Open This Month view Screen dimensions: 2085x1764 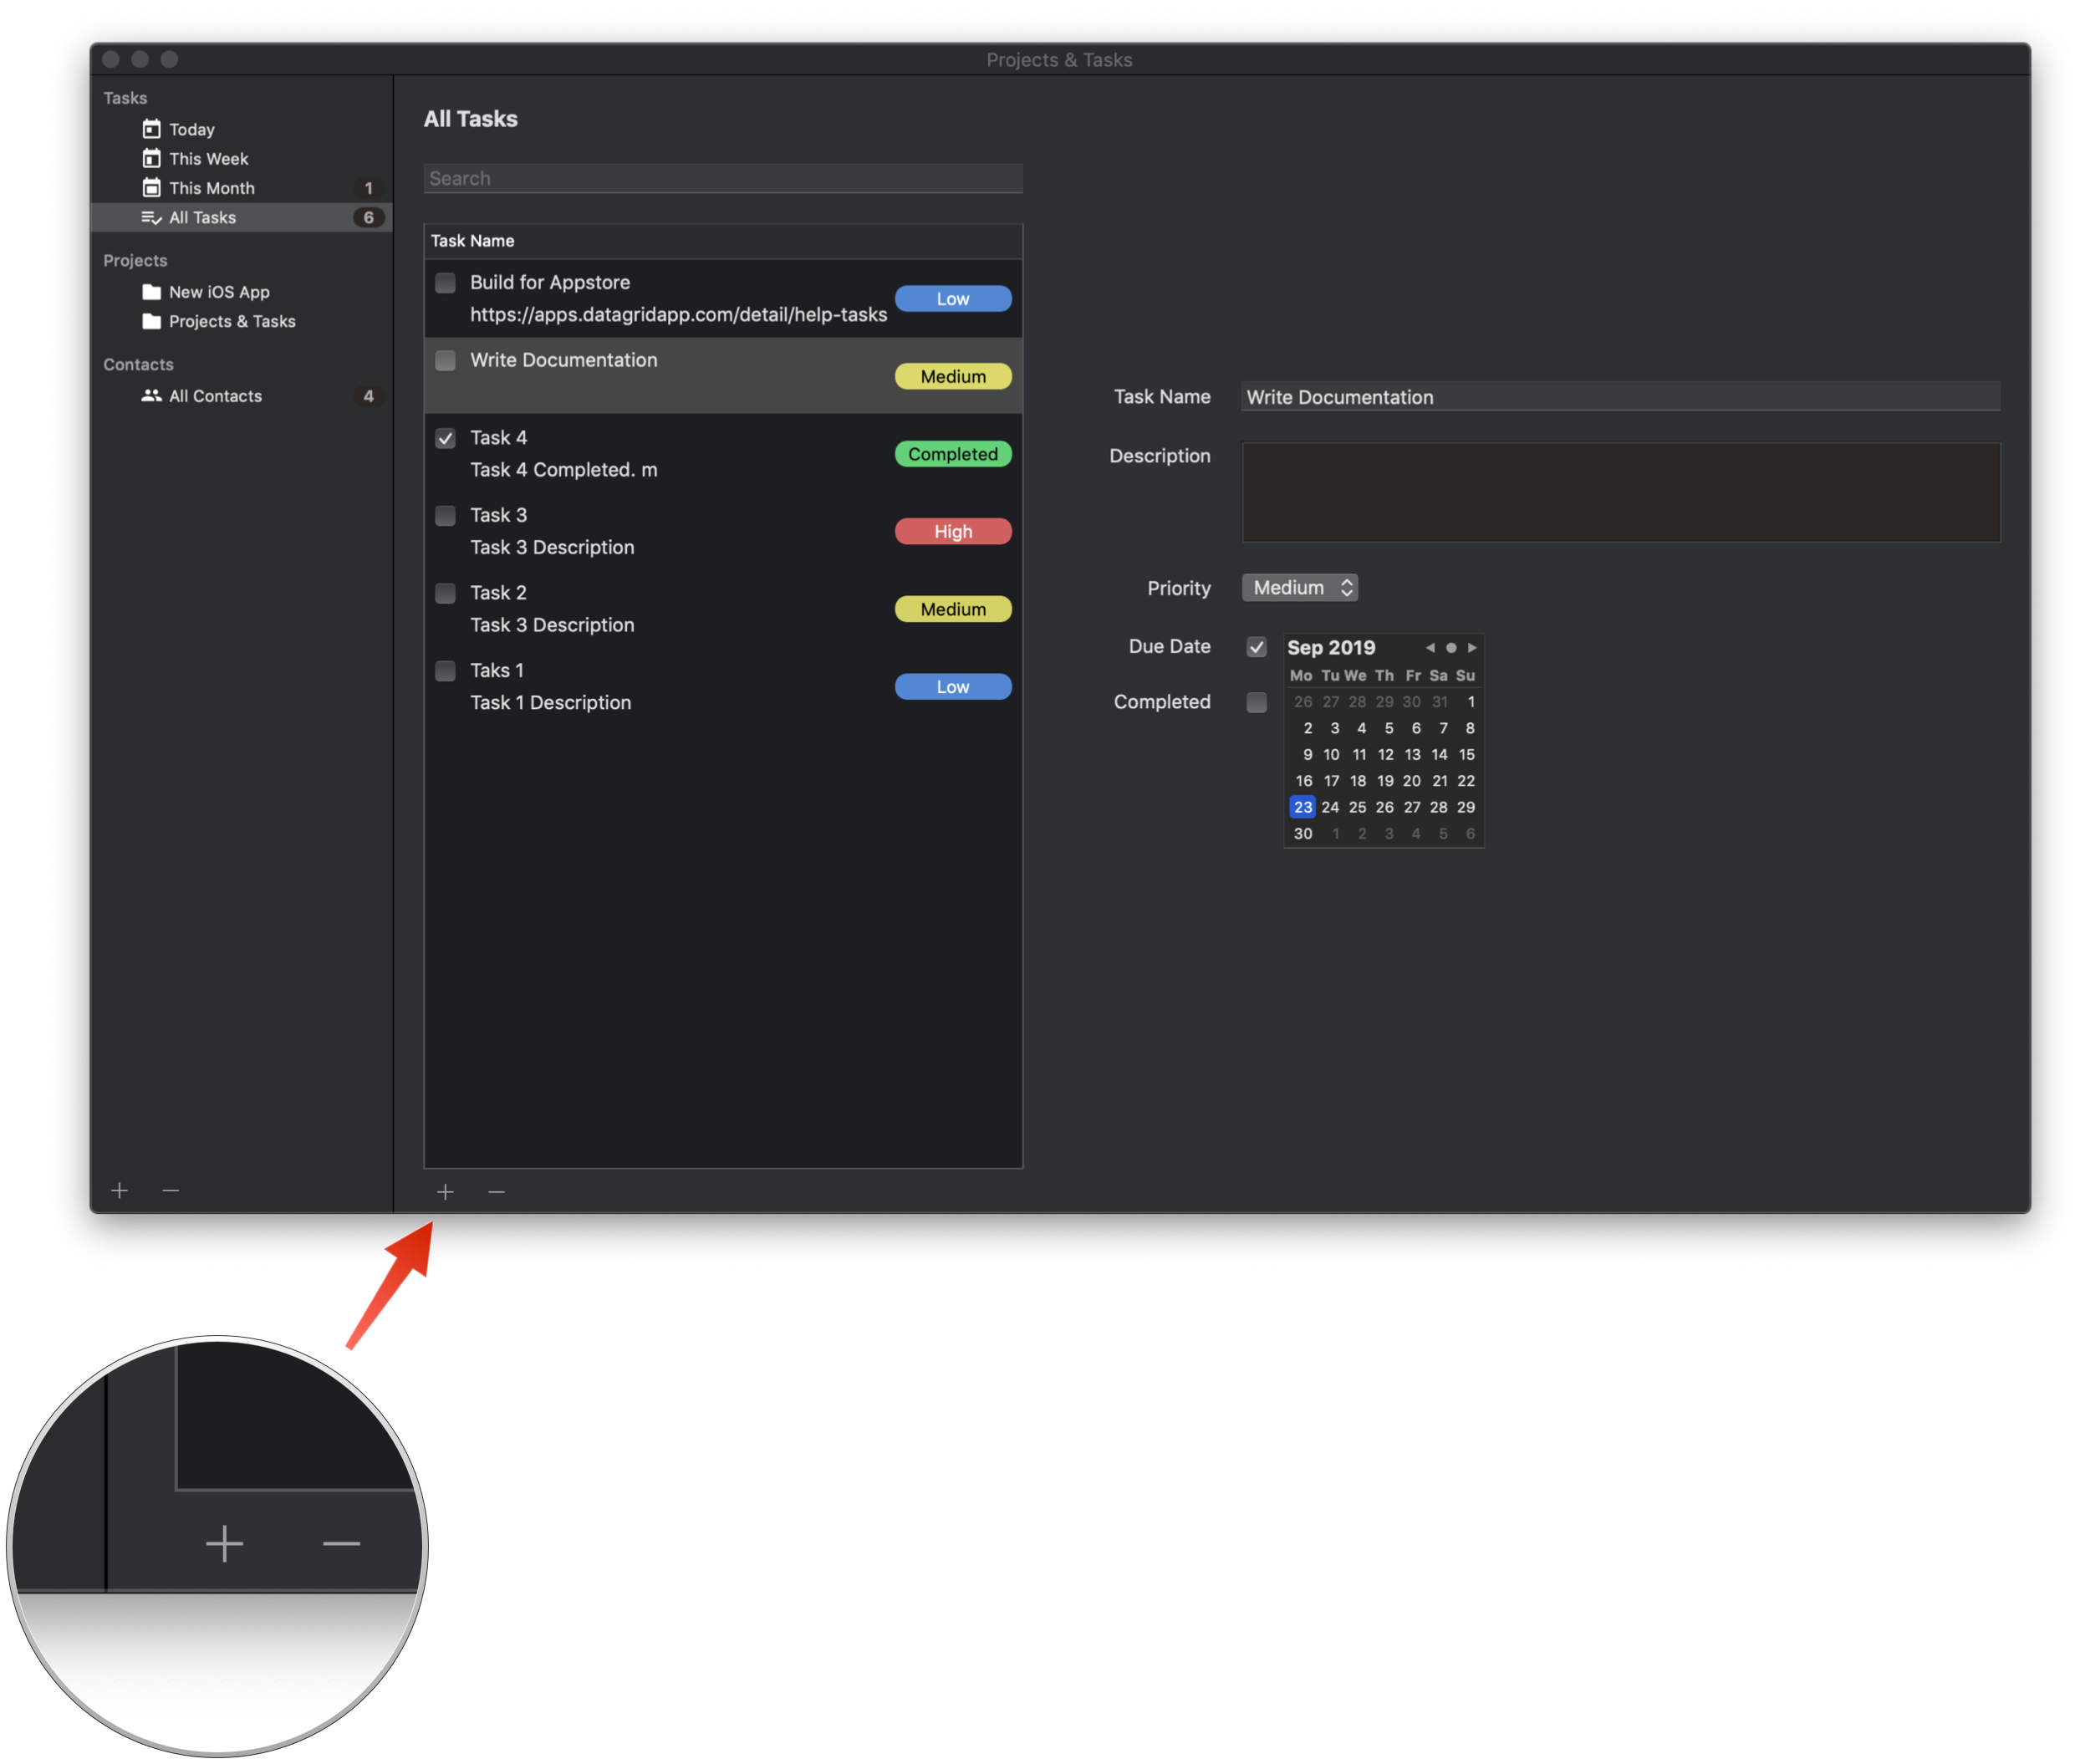point(151,187)
